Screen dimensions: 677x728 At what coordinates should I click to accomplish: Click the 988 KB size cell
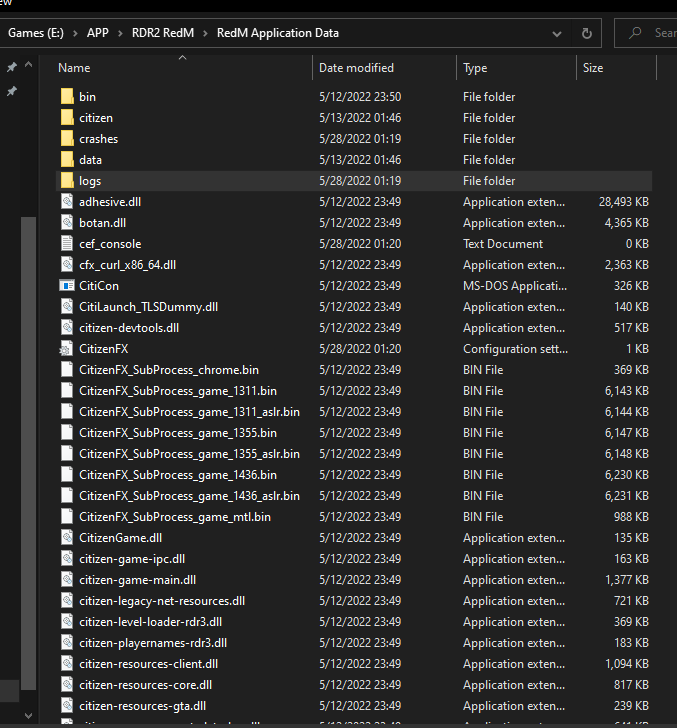631,517
